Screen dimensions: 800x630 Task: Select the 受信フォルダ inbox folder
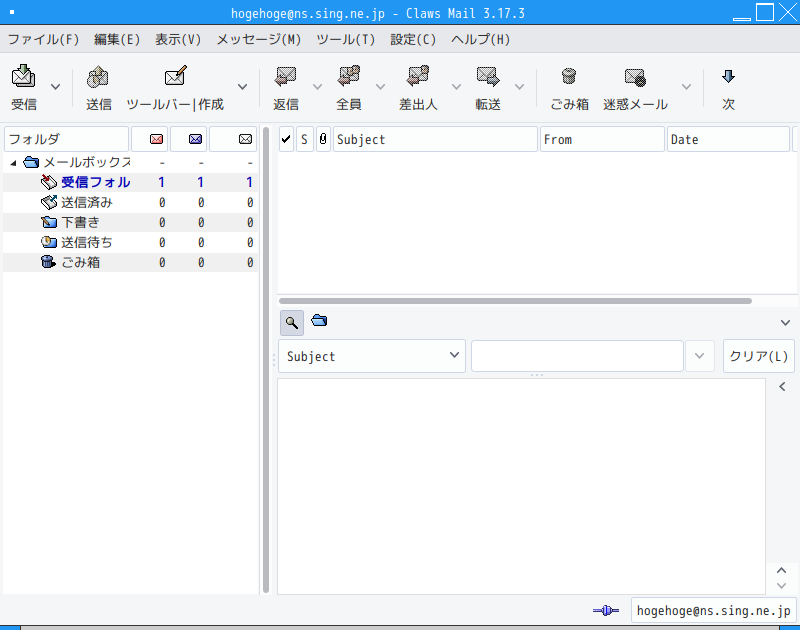(130, 182)
